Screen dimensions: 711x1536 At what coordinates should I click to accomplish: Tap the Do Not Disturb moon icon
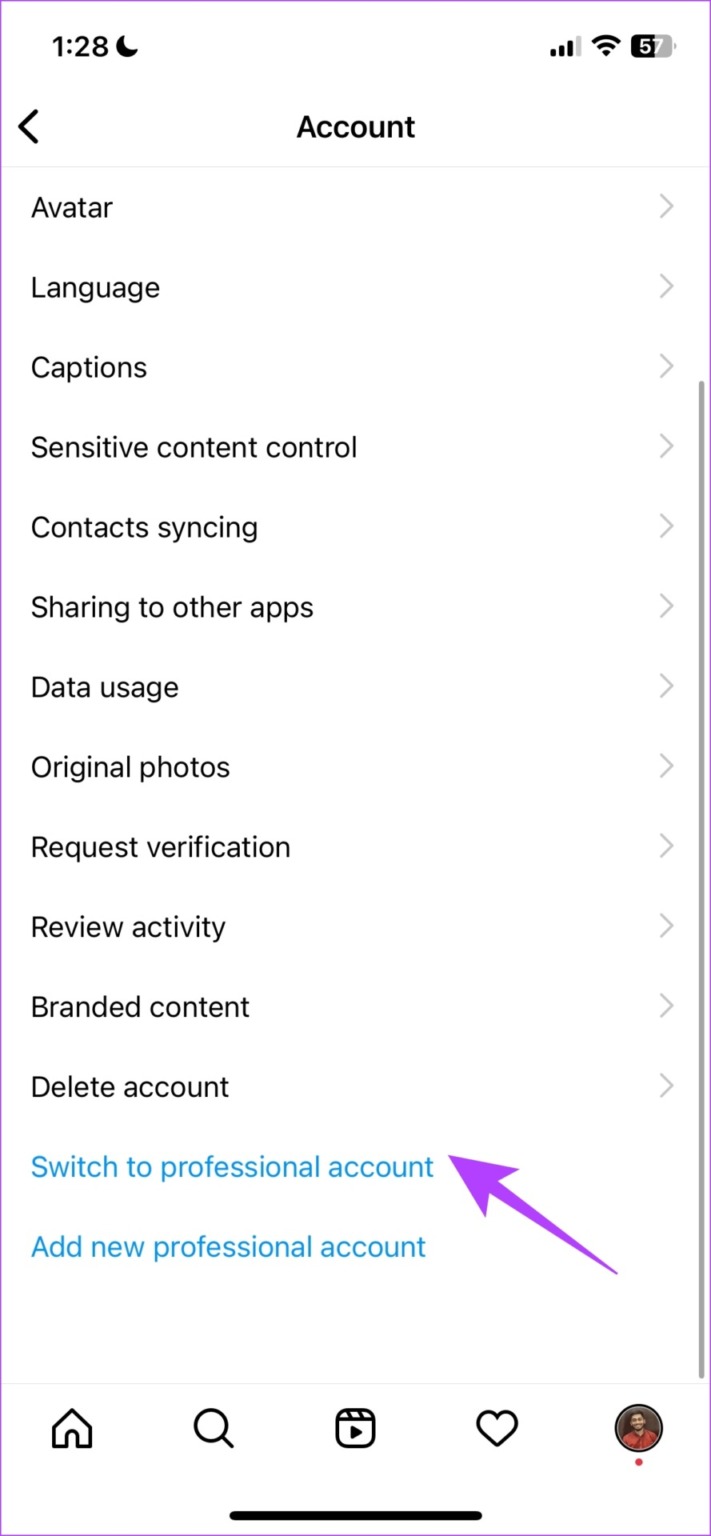click(128, 45)
